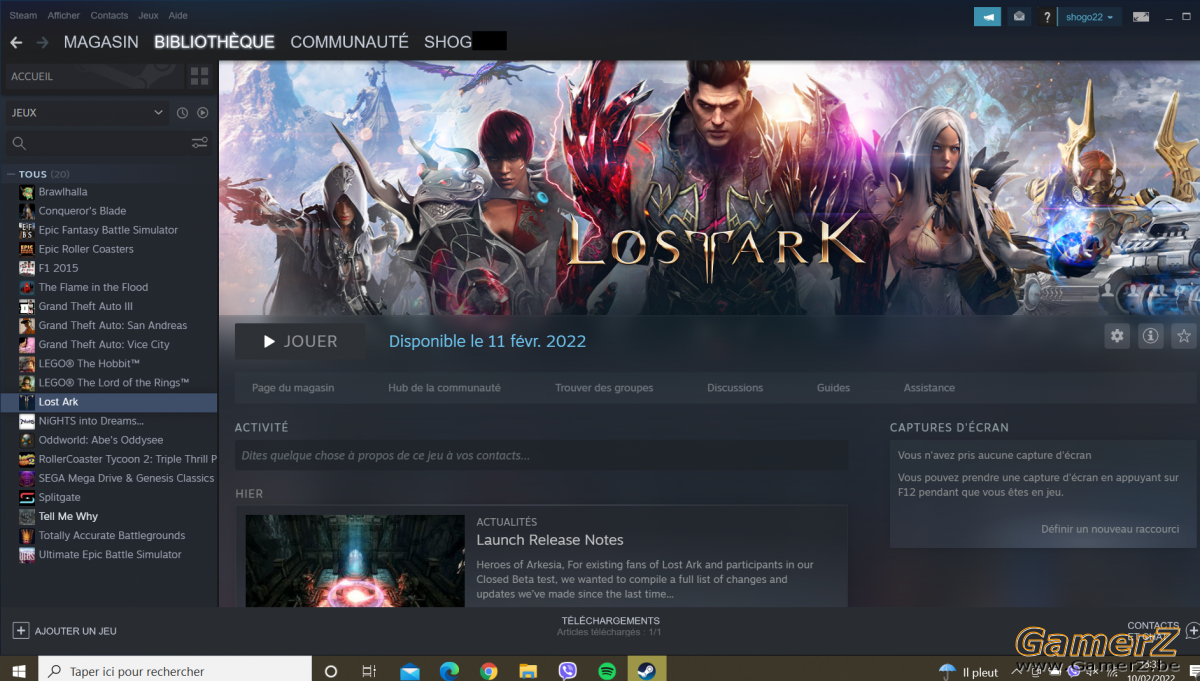Viewport: 1200px width, 681px height.
Task: Go to the BIBLIOTHÈQUE tab
Action: click(214, 42)
